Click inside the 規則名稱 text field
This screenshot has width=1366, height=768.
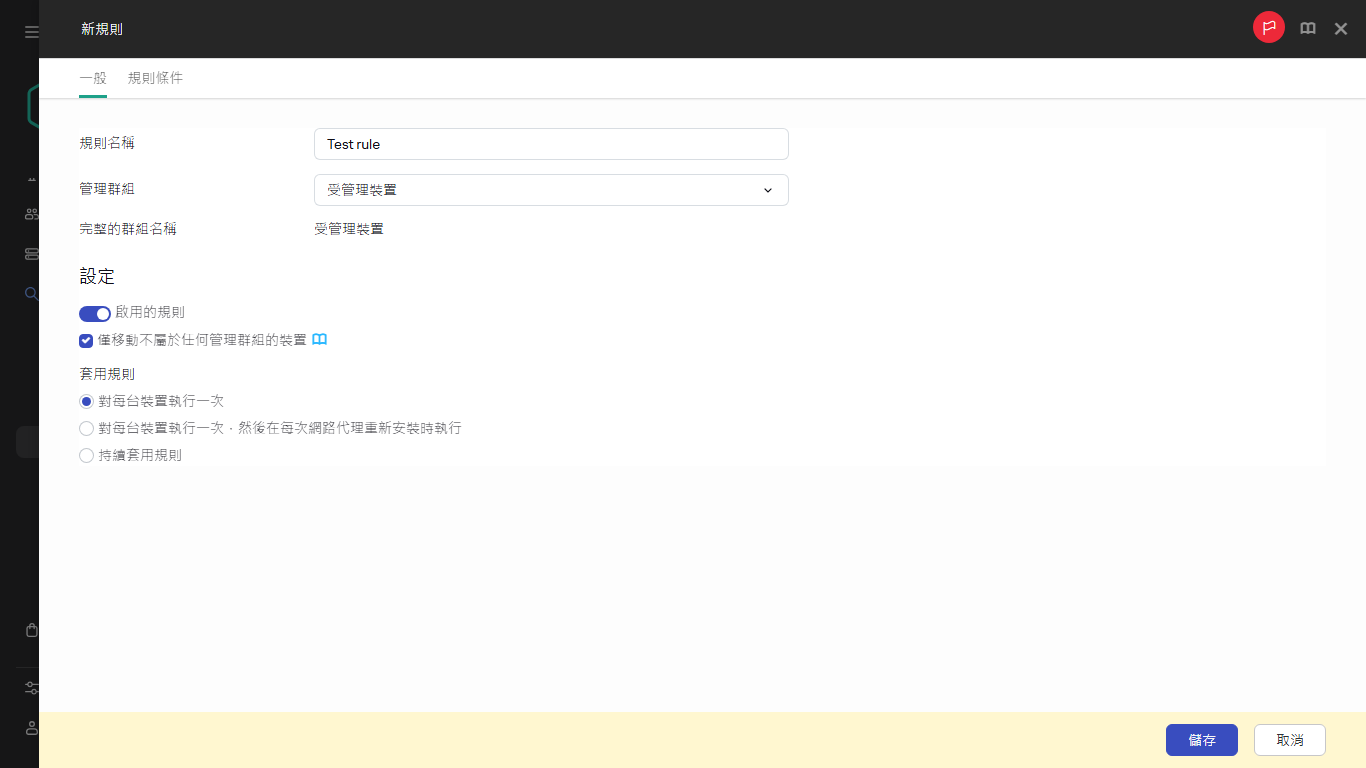550,144
